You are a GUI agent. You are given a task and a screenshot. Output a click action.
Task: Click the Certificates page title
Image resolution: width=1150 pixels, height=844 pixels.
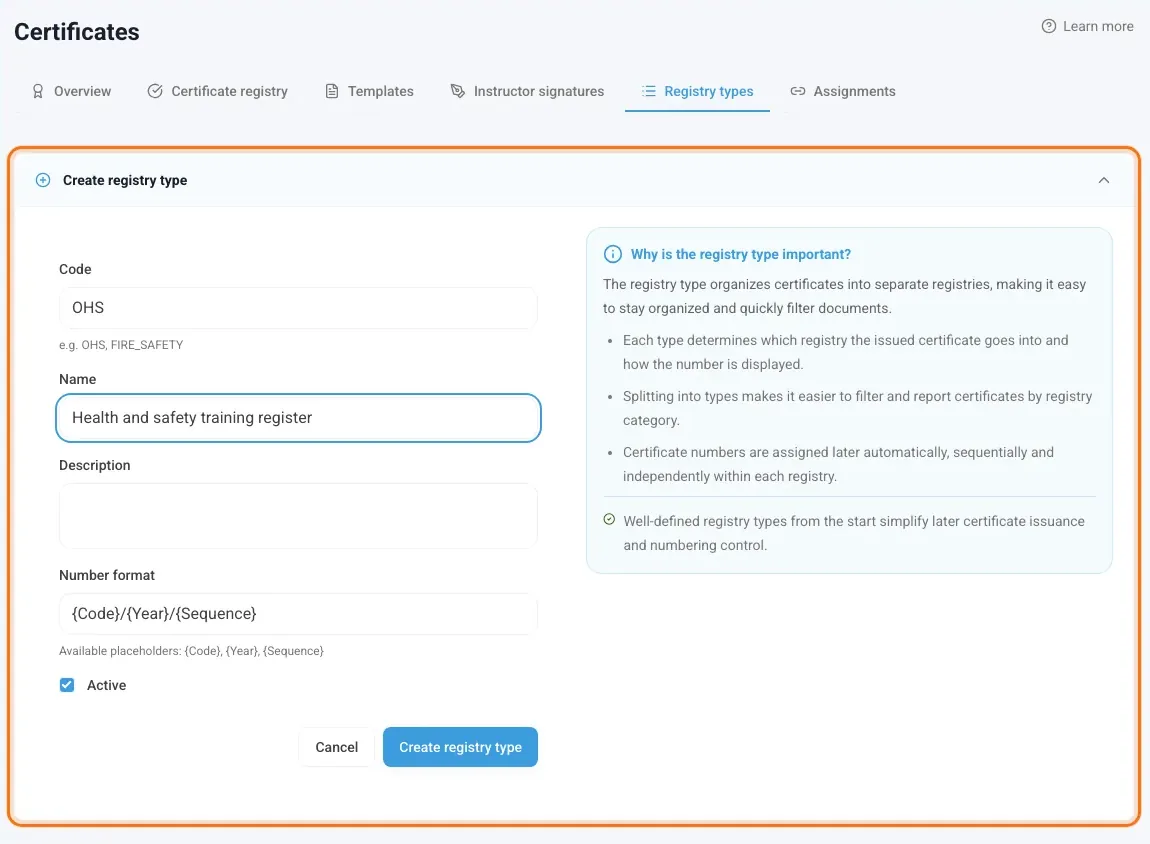pos(77,32)
